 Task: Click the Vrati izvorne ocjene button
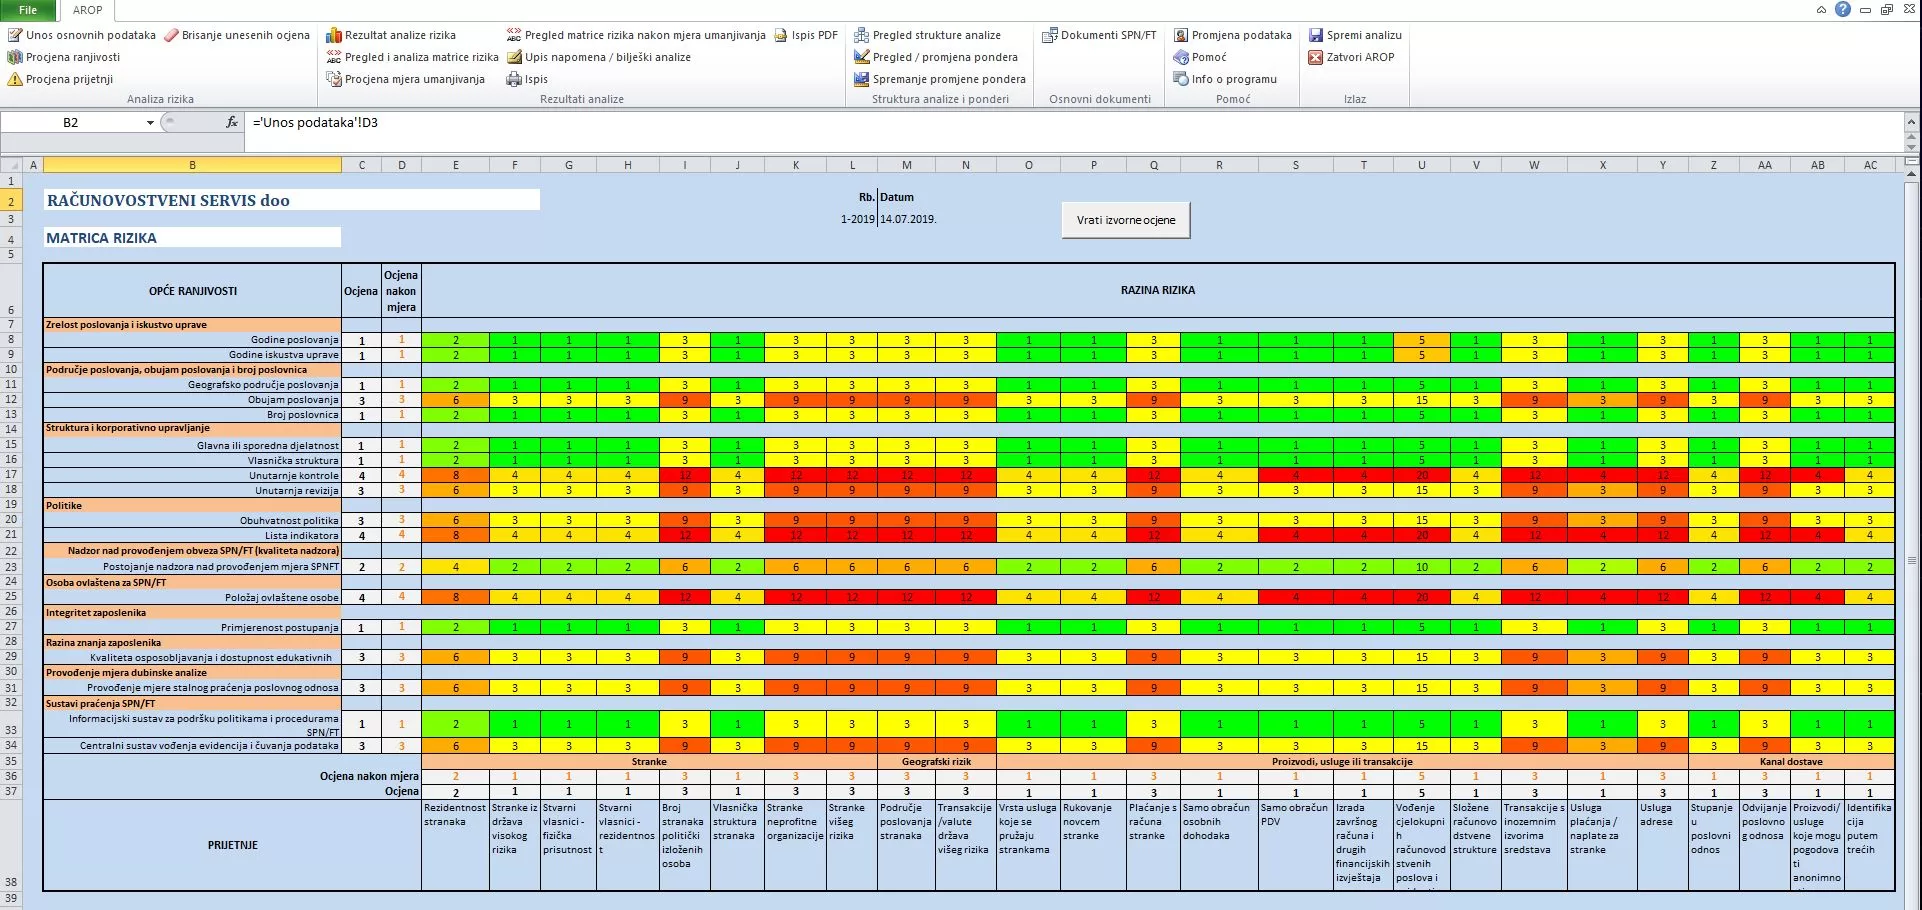(x=1126, y=220)
